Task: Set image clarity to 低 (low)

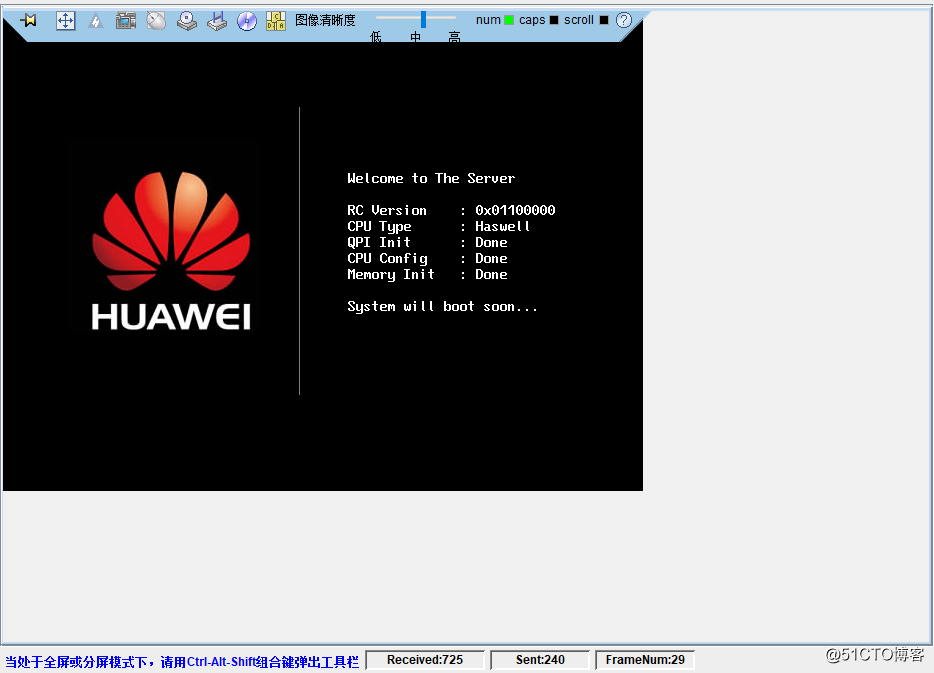Action: pos(375,38)
